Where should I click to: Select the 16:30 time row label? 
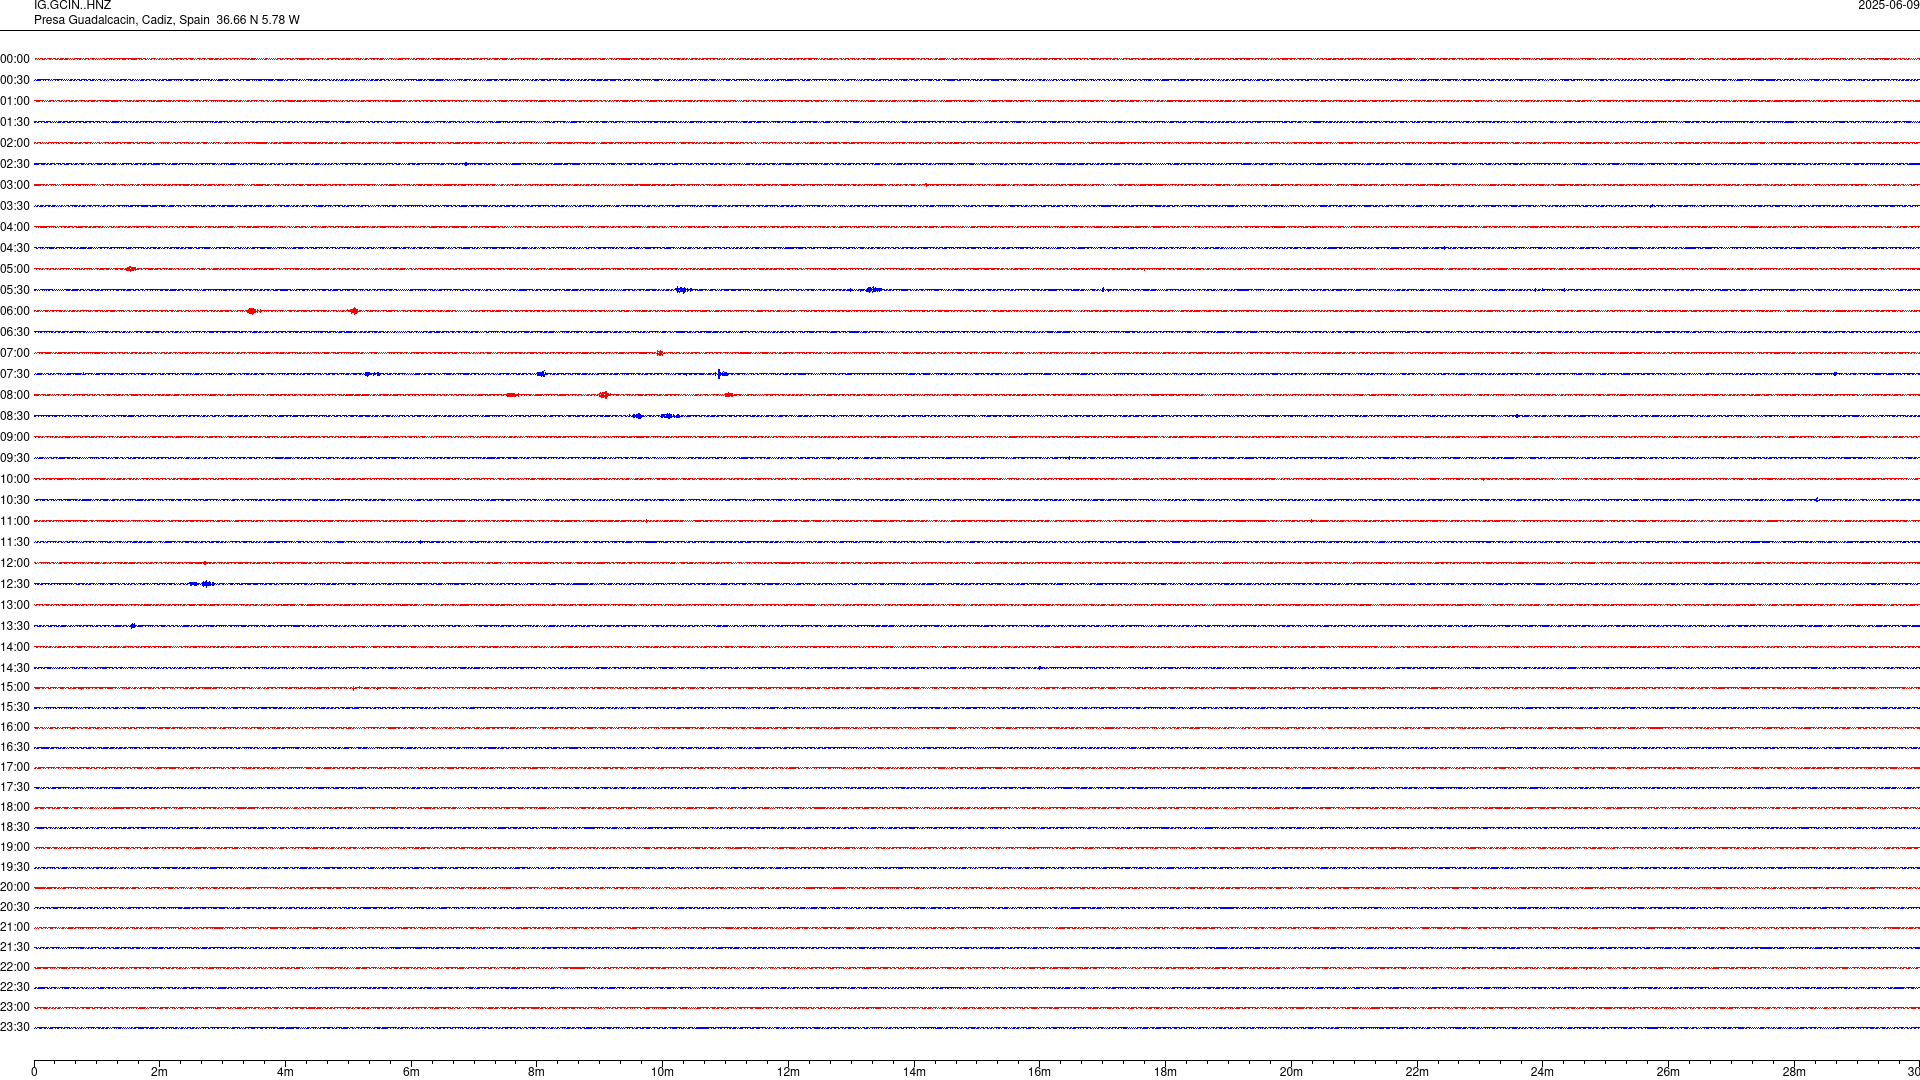[x=15, y=747]
